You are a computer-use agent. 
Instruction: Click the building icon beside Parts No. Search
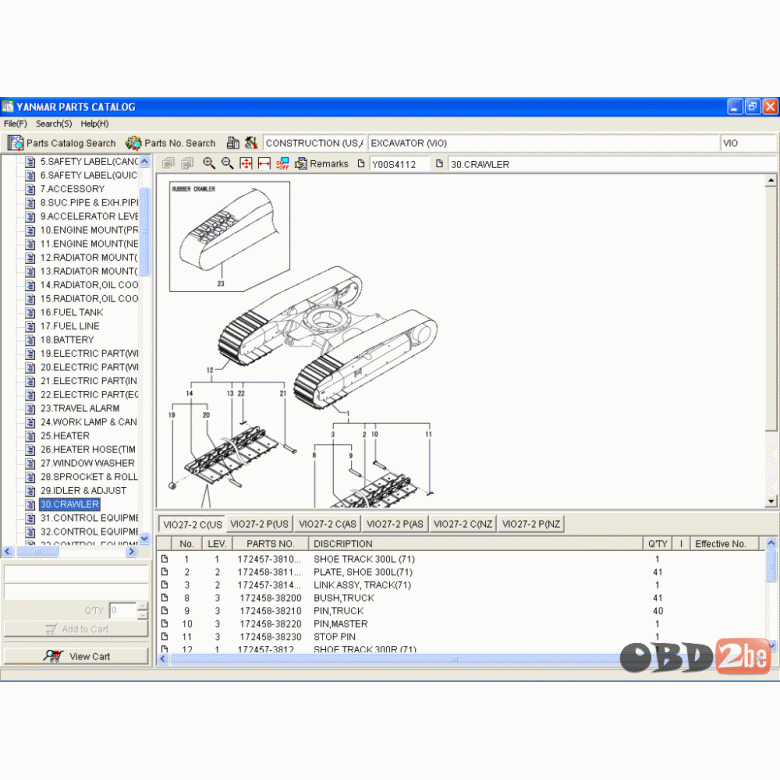coord(233,143)
